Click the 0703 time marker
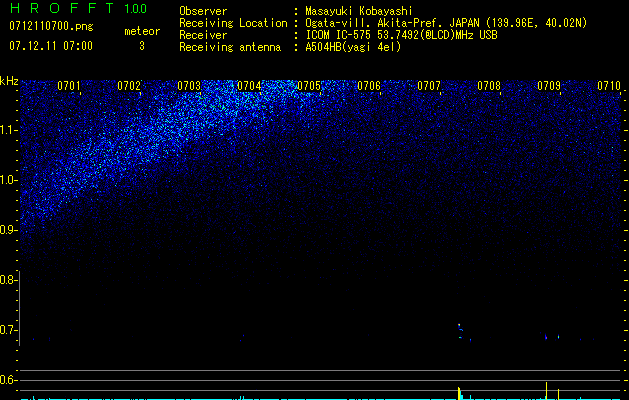The height and width of the screenshot is (400, 629). pos(189,86)
